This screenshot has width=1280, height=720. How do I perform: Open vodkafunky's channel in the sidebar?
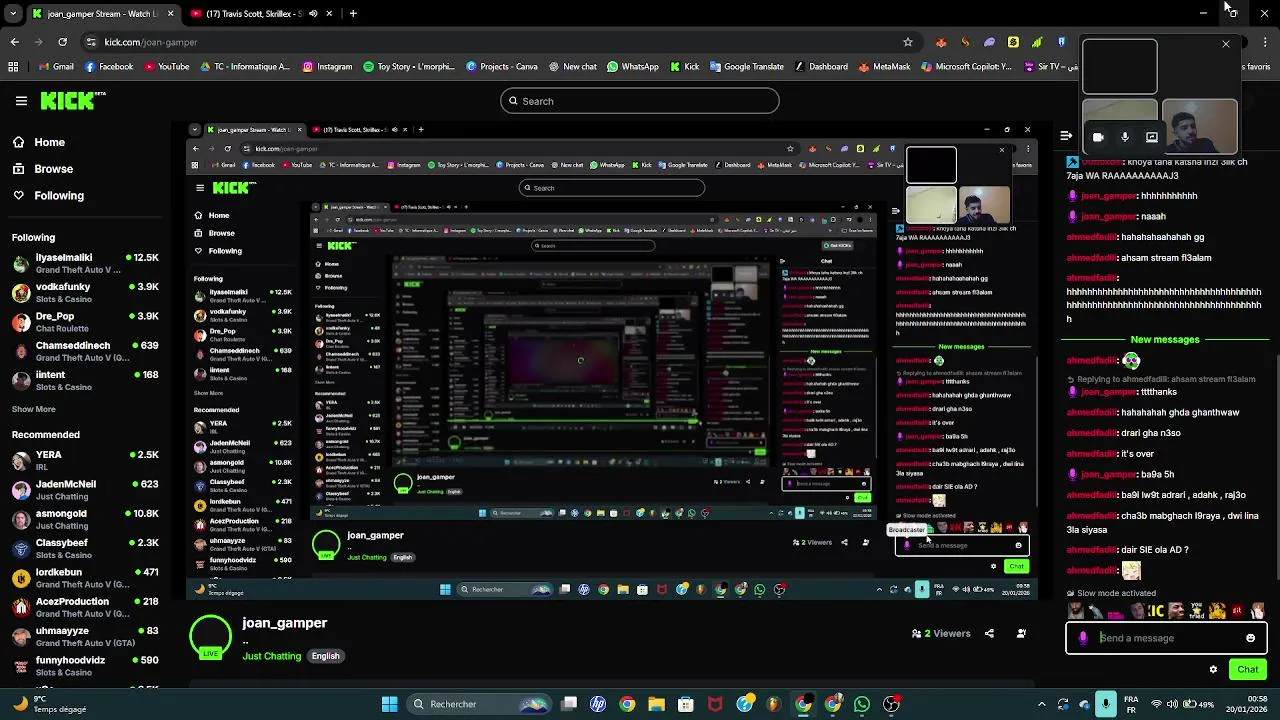point(85,292)
